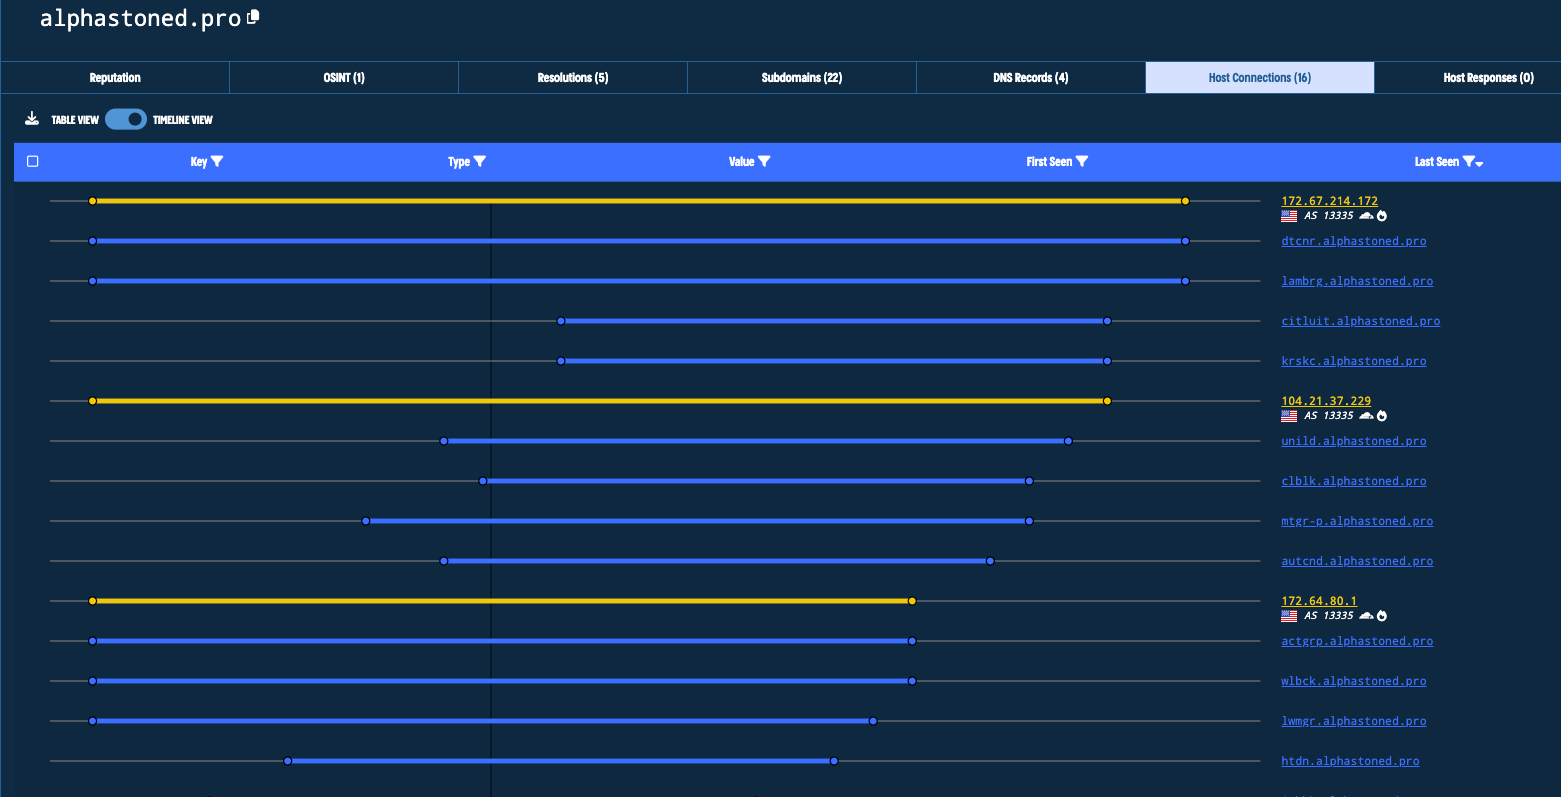Click the US flag icon under 172.64.80.1
The height and width of the screenshot is (797, 1561).
1289,616
